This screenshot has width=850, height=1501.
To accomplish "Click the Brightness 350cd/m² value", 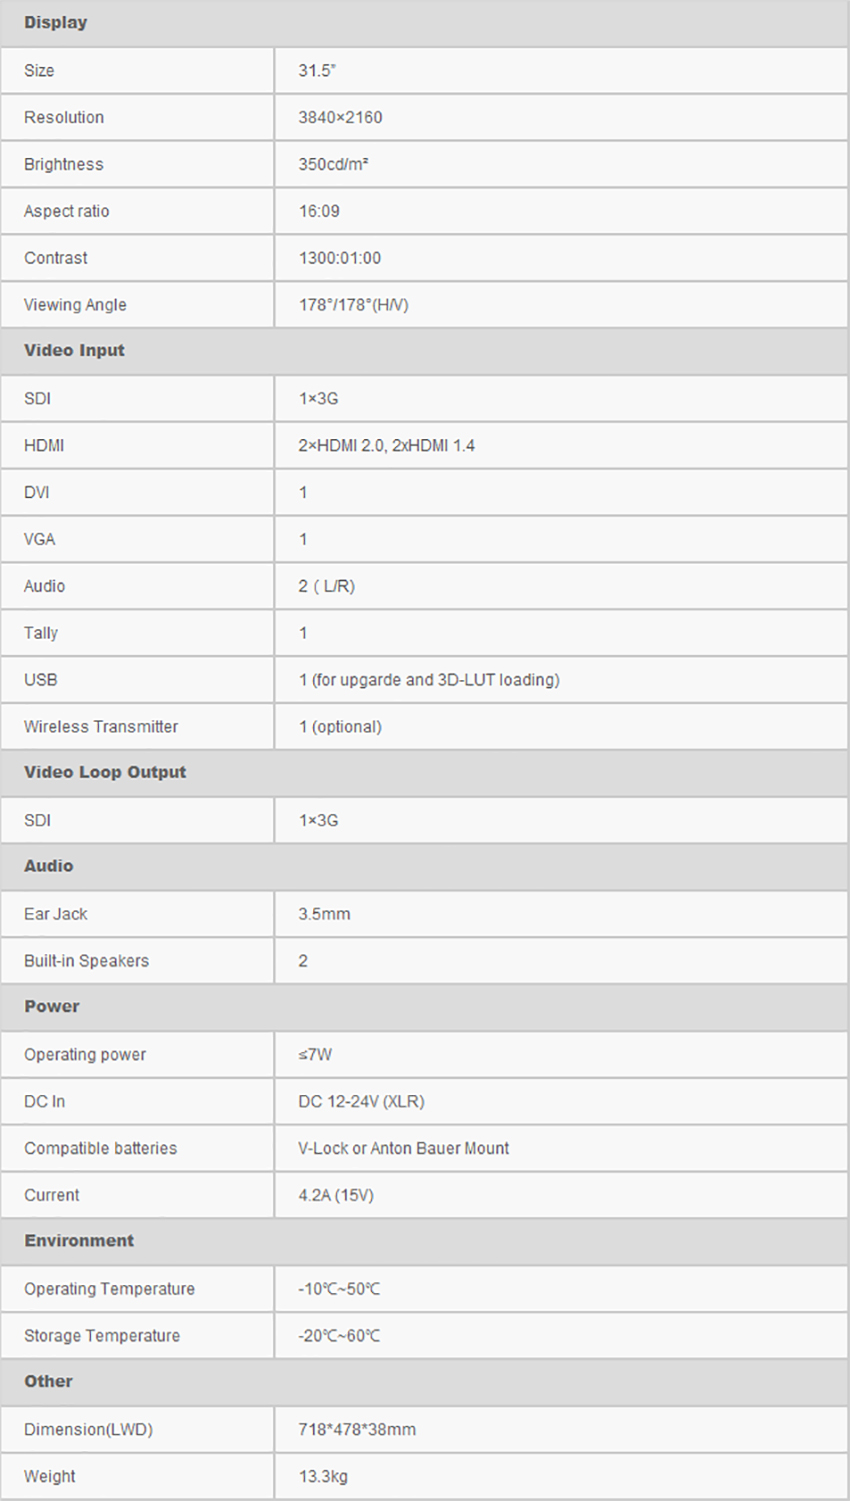I will (333, 164).
